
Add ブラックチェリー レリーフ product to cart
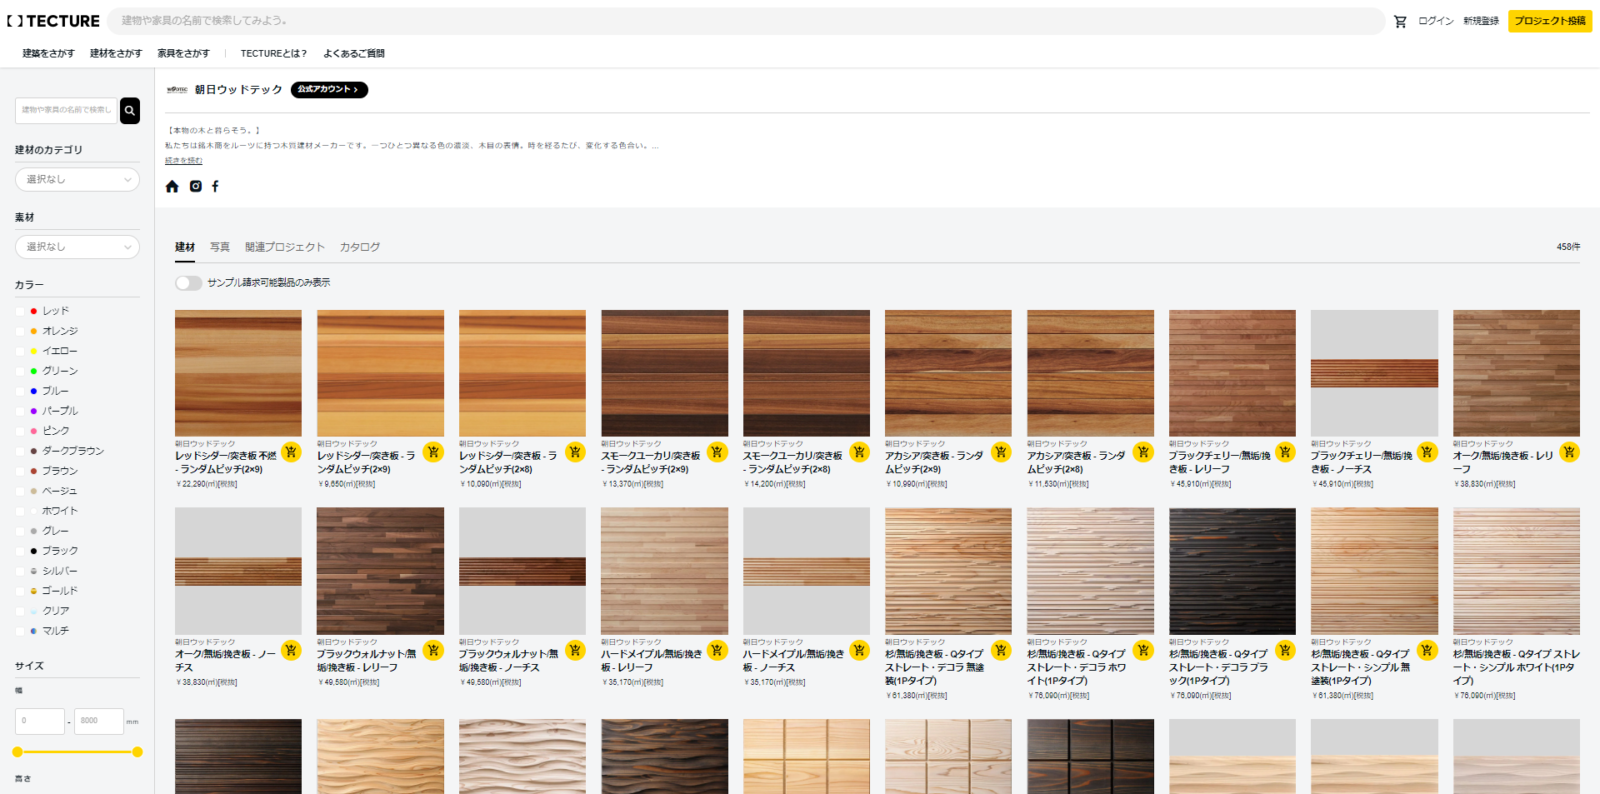(x=1285, y=452)
